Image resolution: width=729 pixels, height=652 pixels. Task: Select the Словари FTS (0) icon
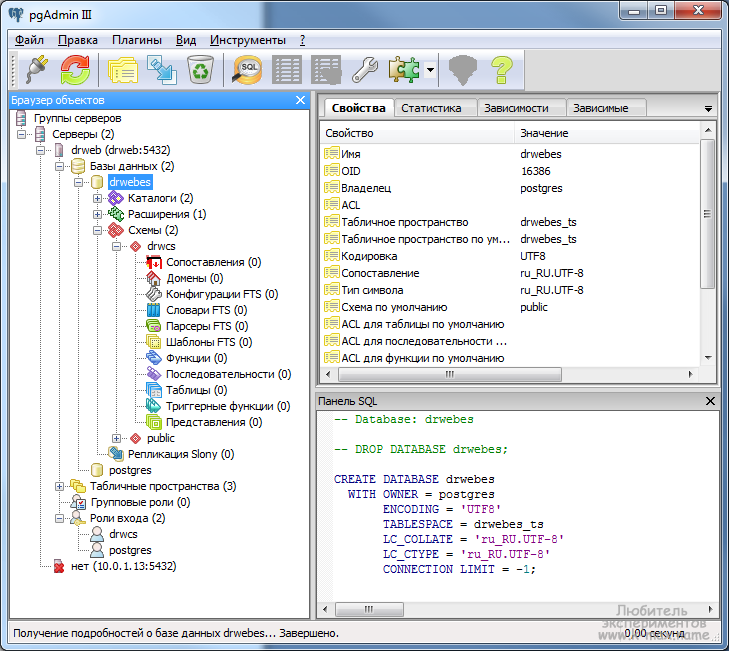pos(154,310)
